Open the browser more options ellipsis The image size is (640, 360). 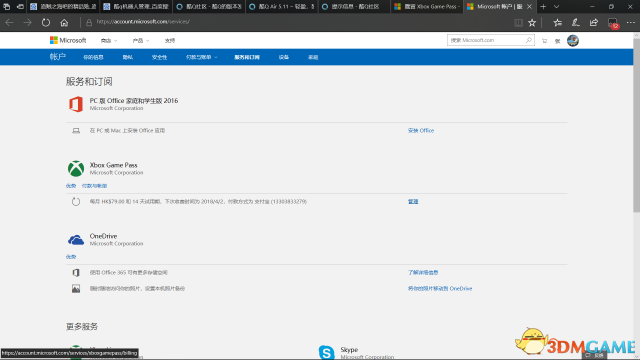(631, 23)
